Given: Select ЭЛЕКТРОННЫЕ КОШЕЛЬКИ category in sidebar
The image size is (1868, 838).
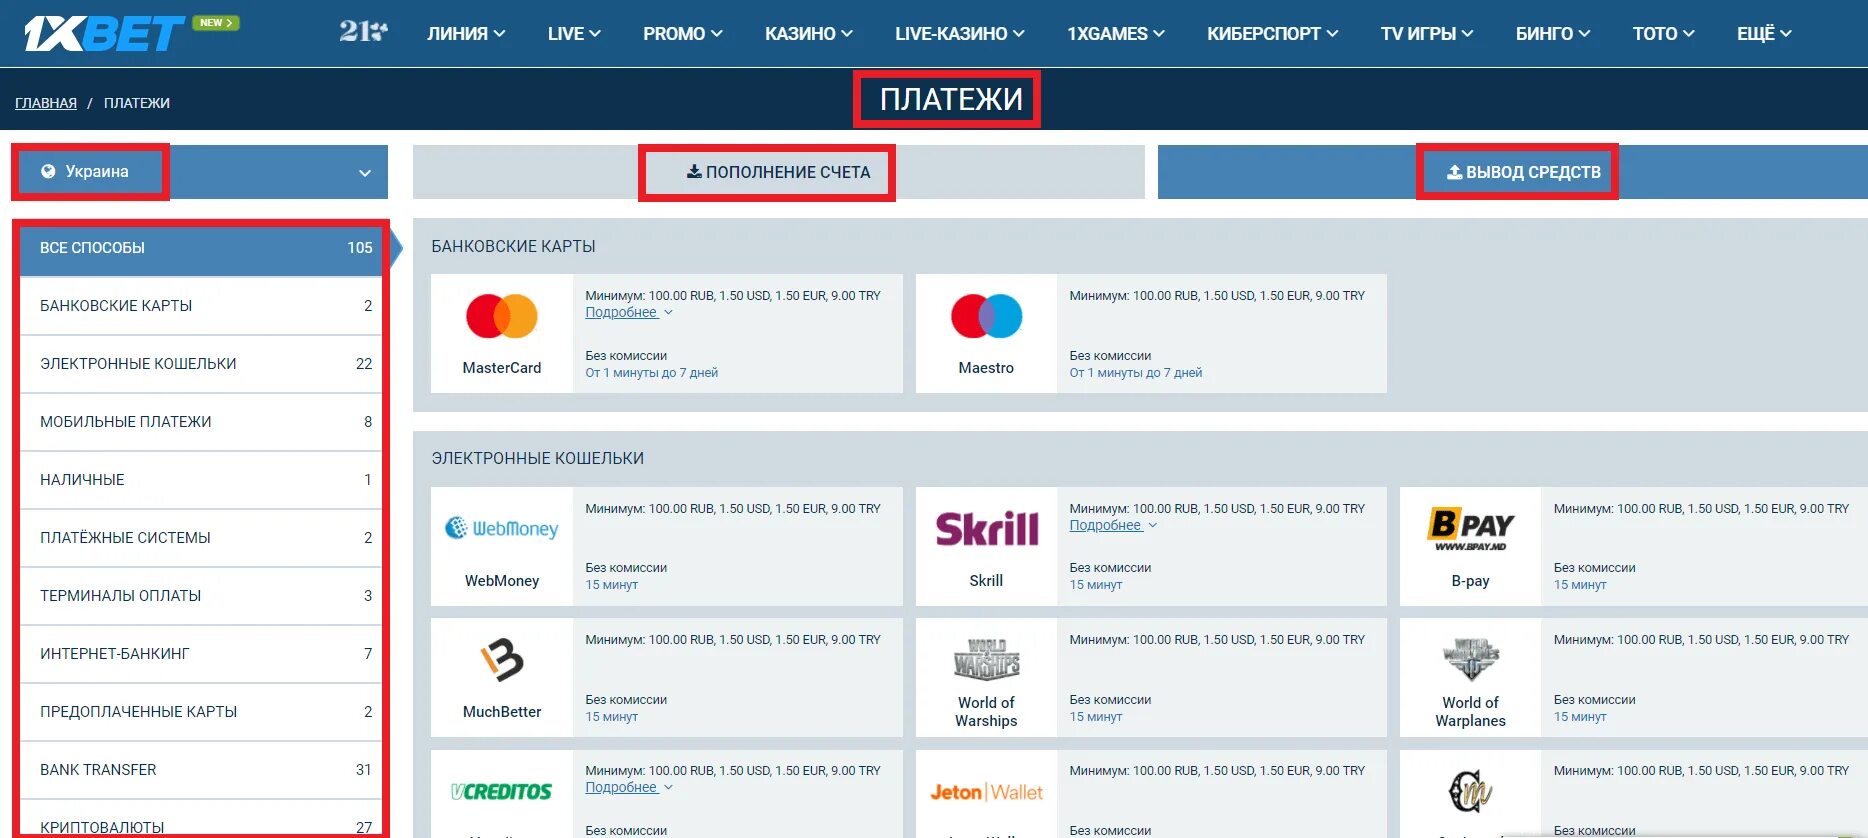Looking at the screenshot, I should 202,364.
